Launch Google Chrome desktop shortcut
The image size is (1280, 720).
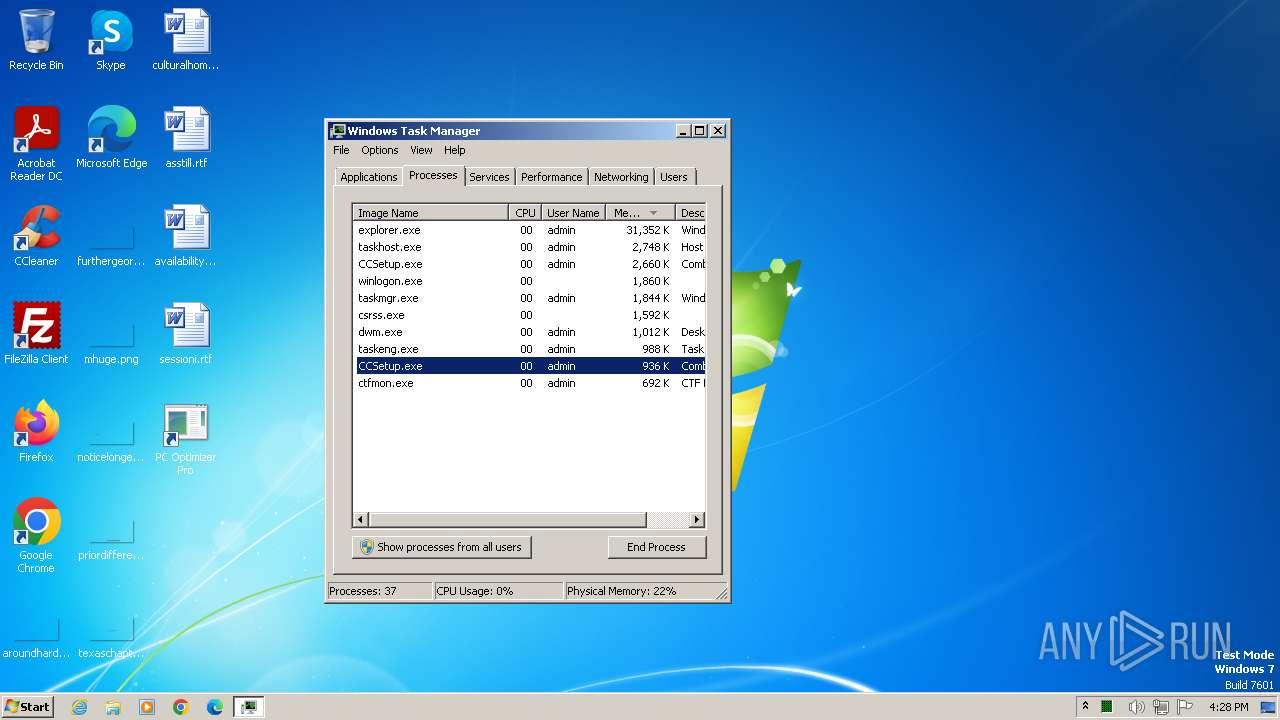pyautogui.click(x=36, y=536)
